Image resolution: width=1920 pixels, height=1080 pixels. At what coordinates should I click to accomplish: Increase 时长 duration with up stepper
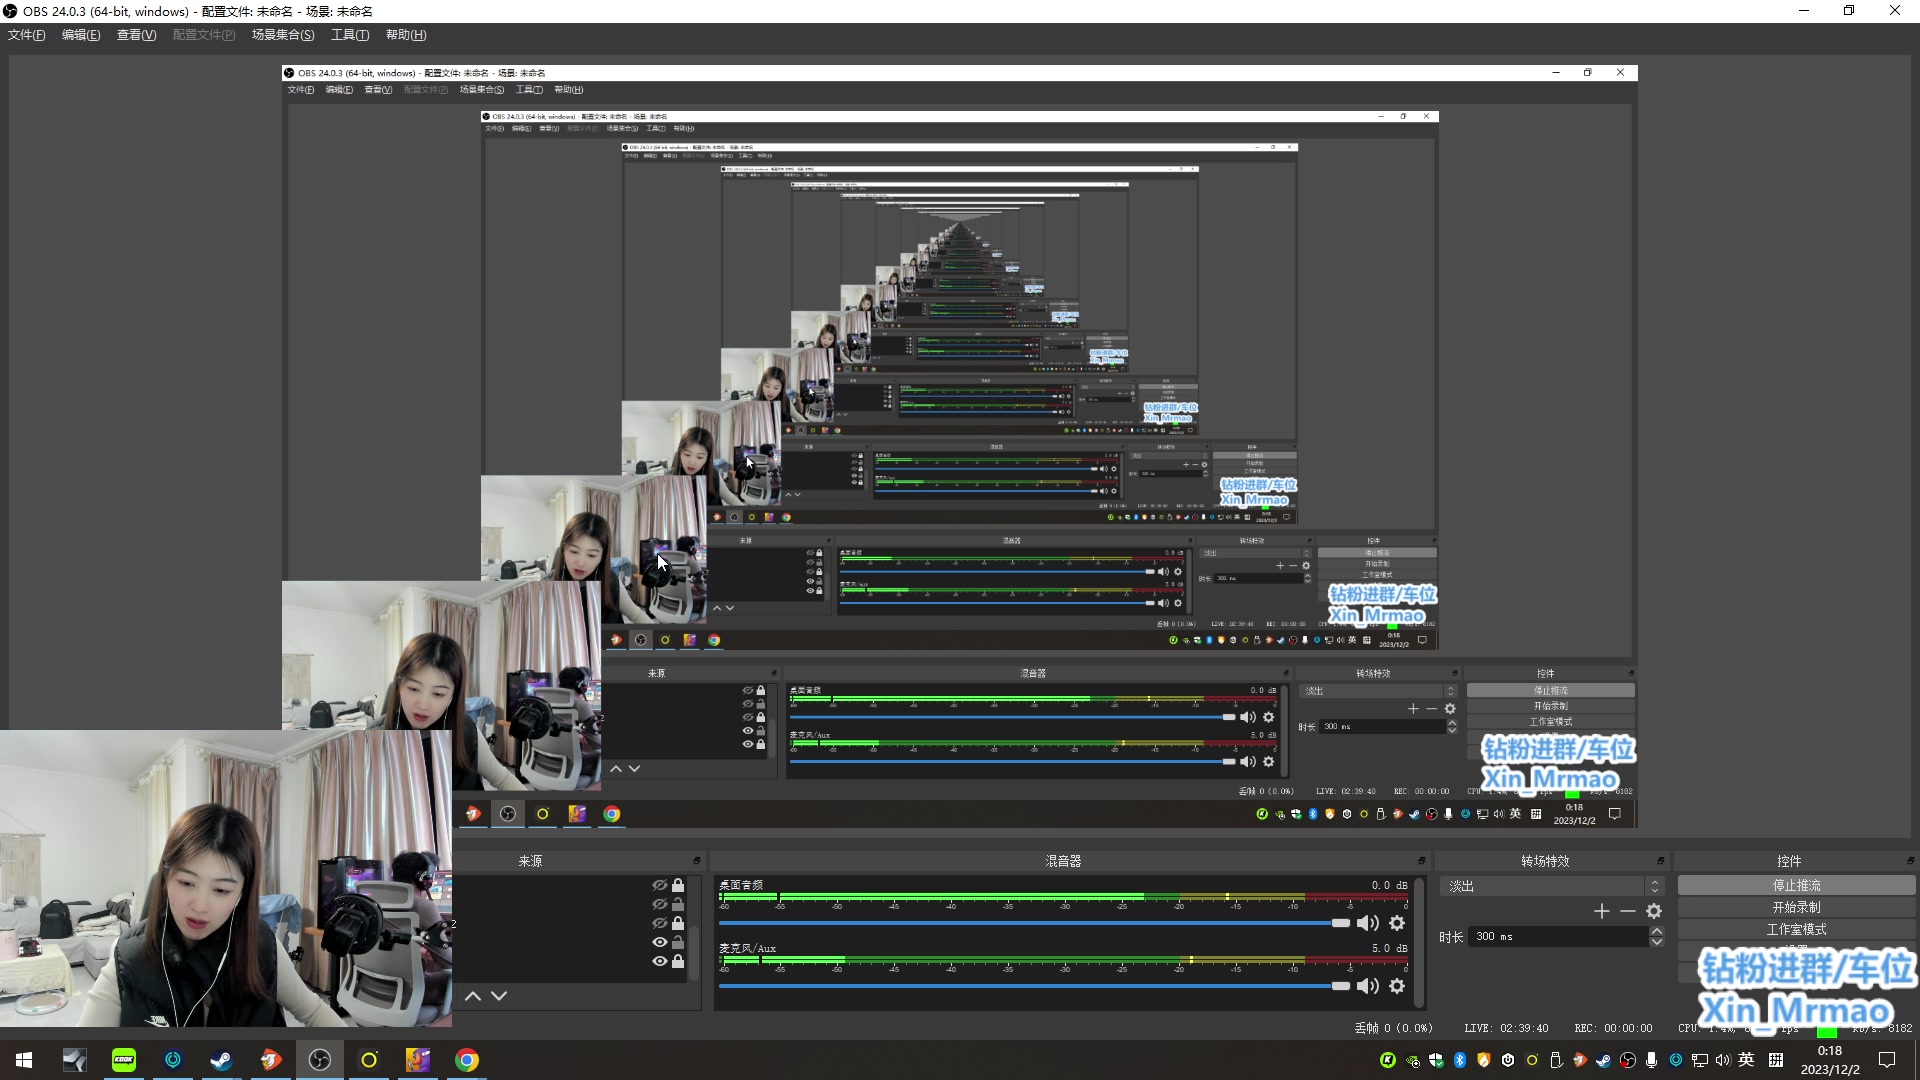point(1657,931)
